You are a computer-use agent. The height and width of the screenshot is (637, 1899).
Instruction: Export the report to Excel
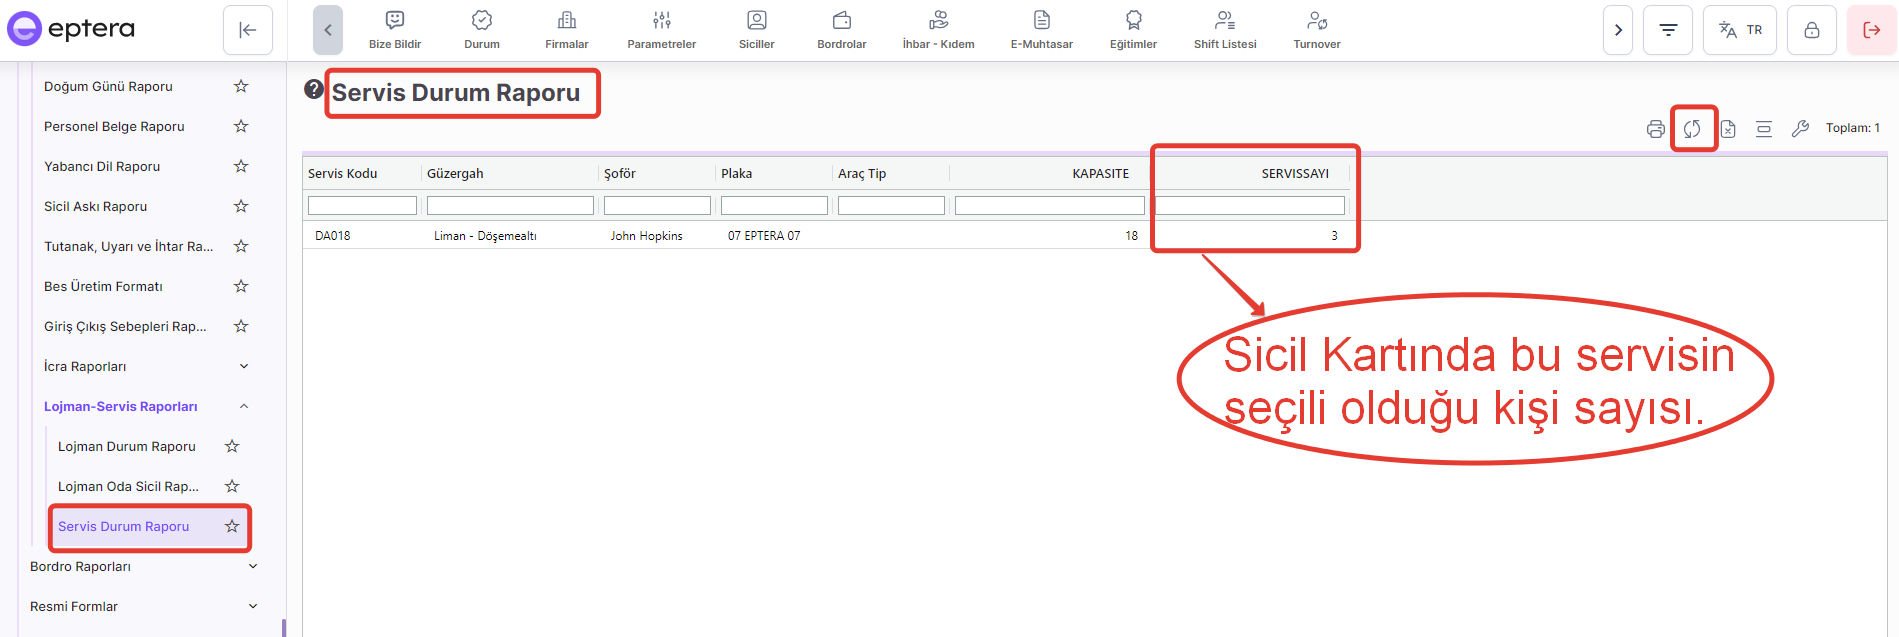tap(1728, 129)
